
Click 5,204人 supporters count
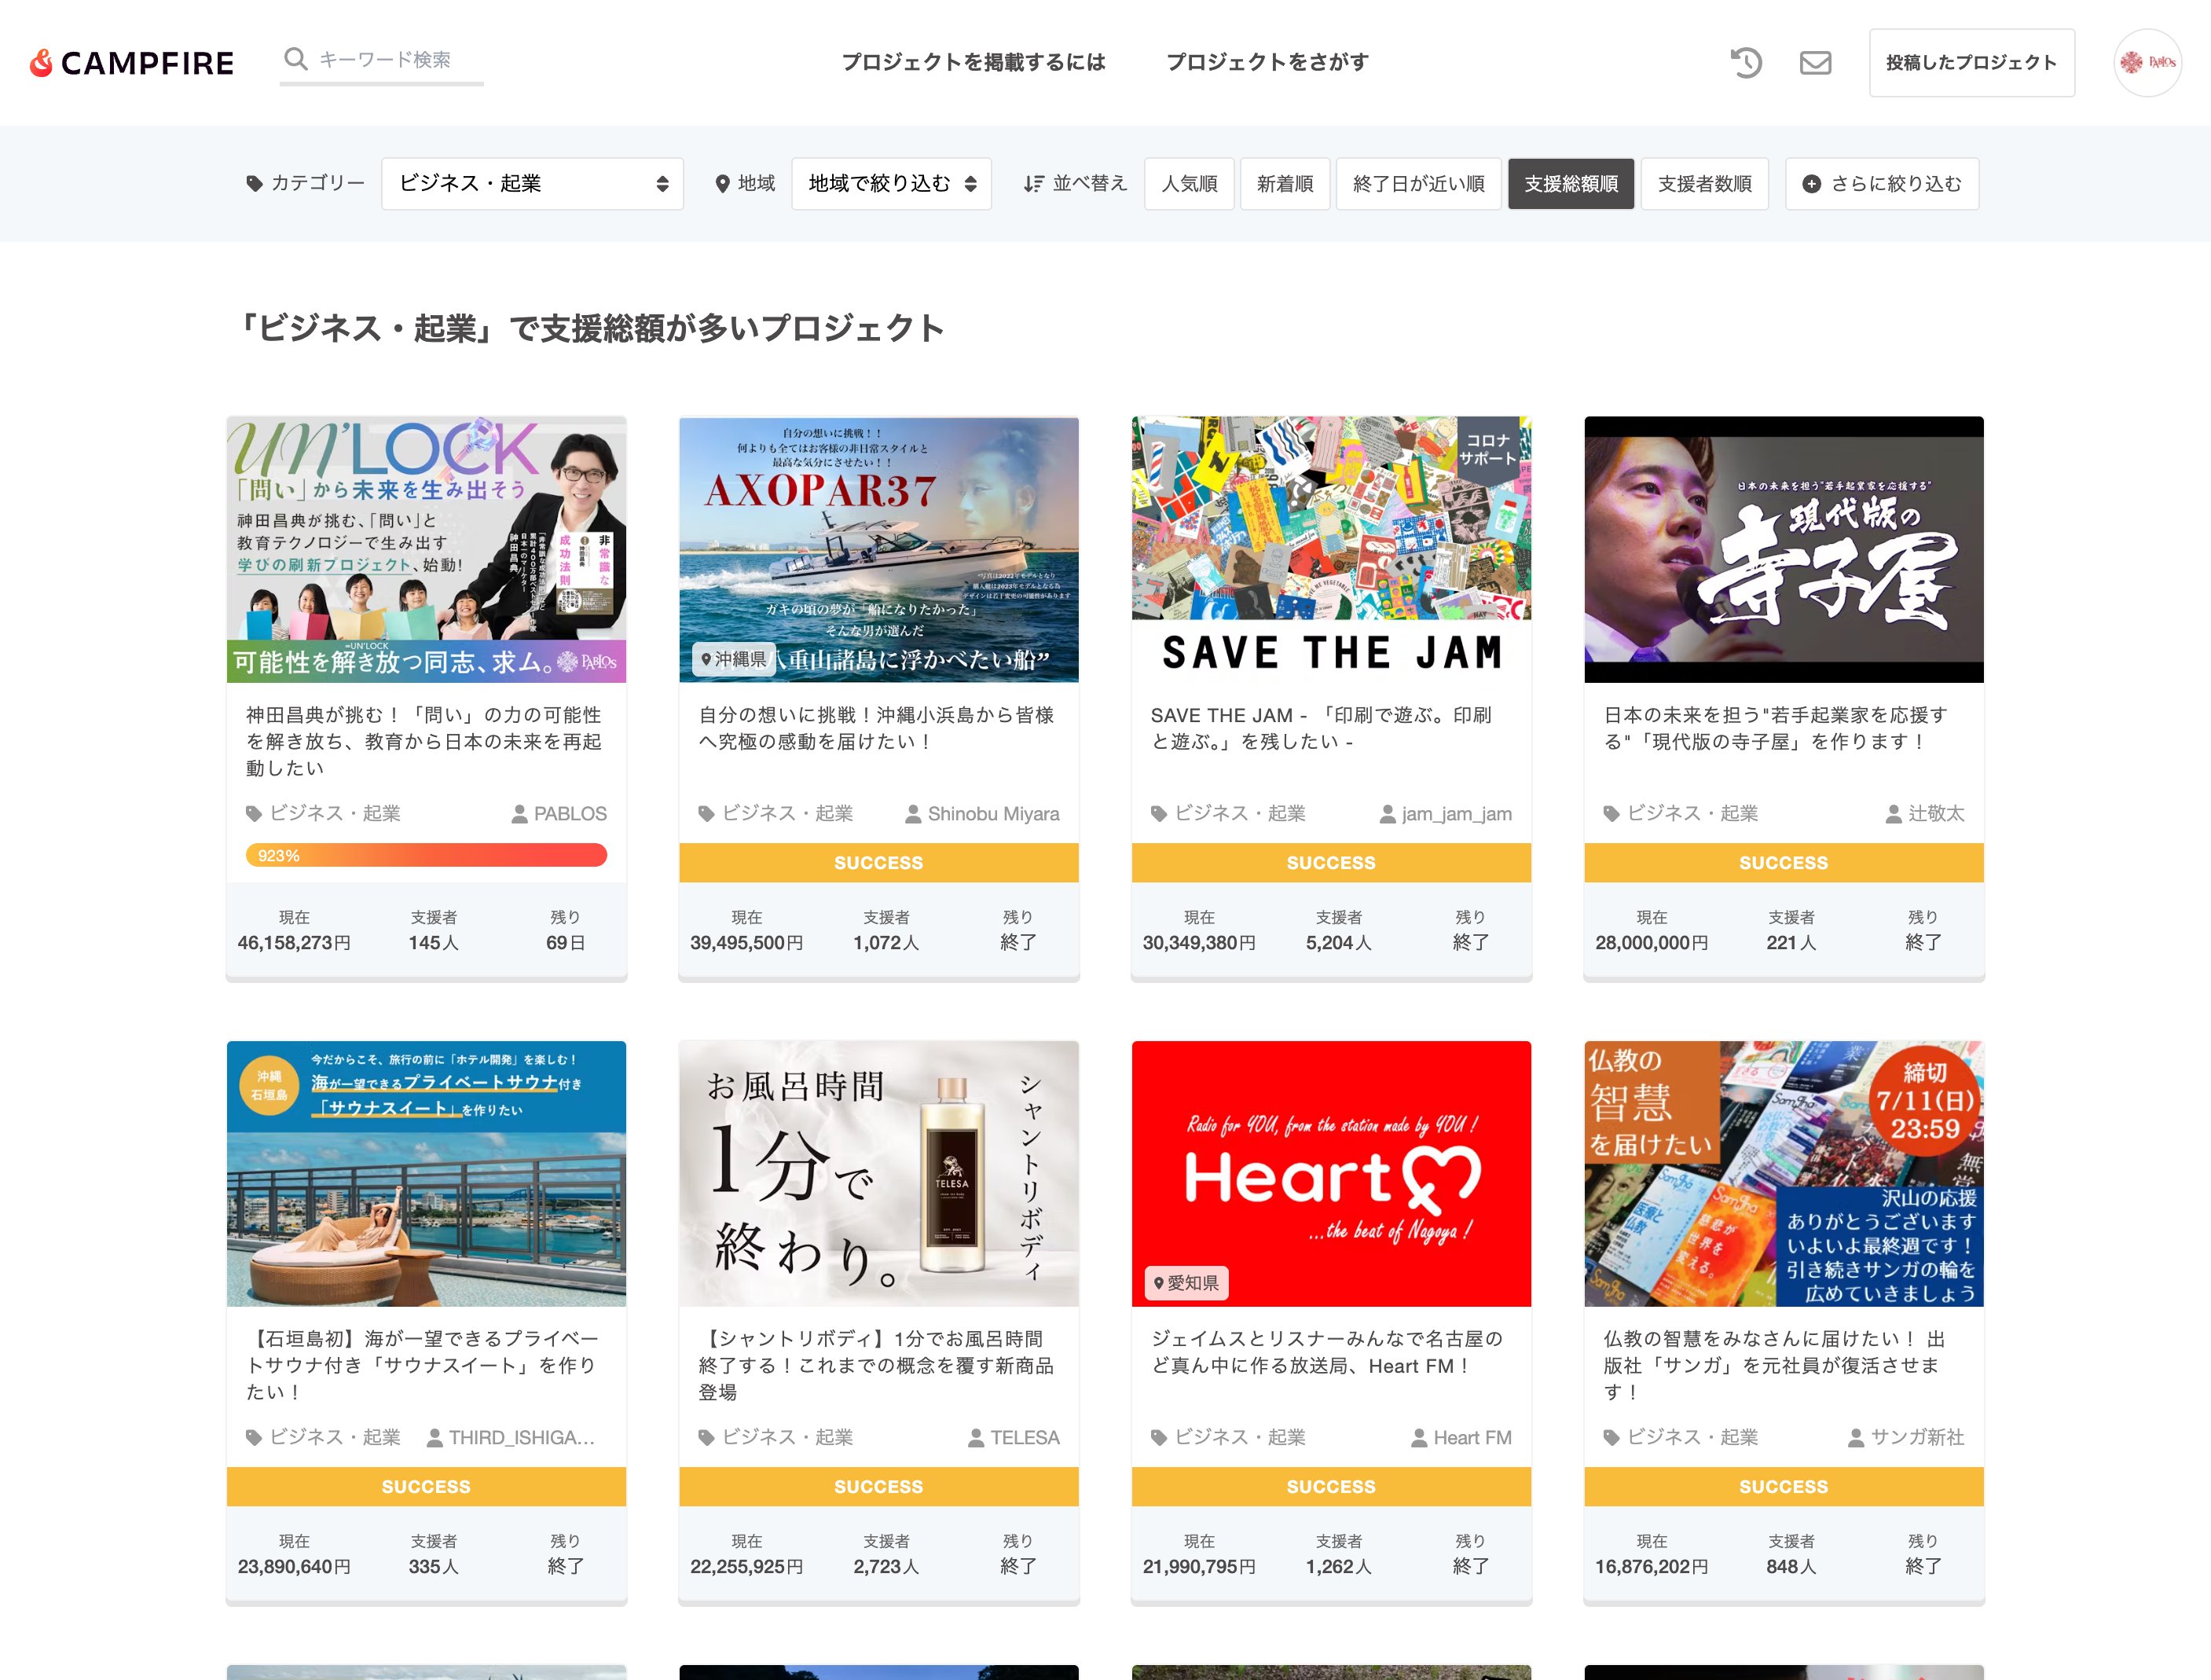tap(1338, 943)
